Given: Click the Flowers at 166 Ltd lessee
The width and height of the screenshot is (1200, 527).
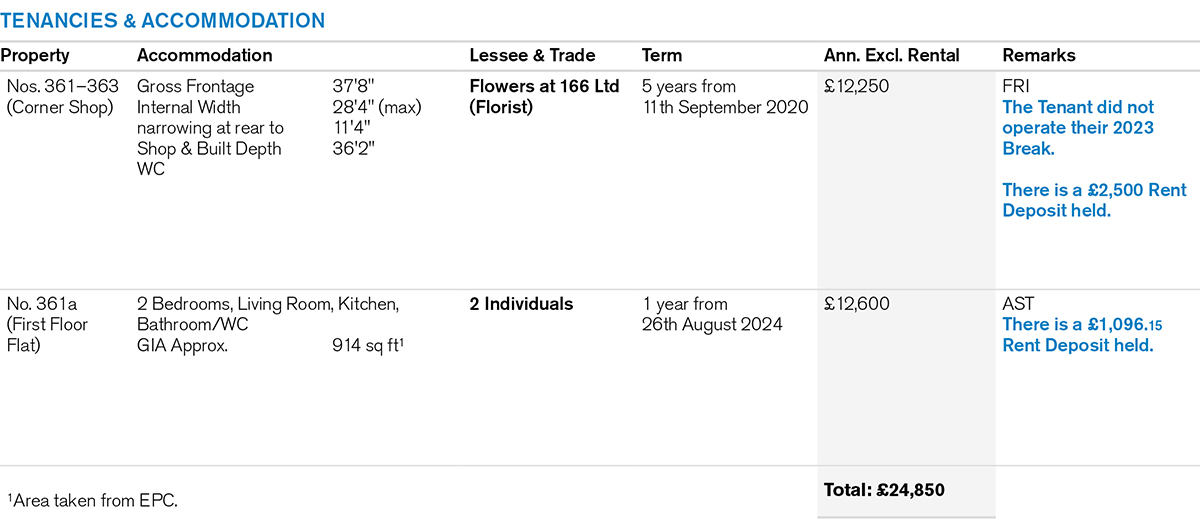Looking at the screenshot, I should [x=545, y=87].
